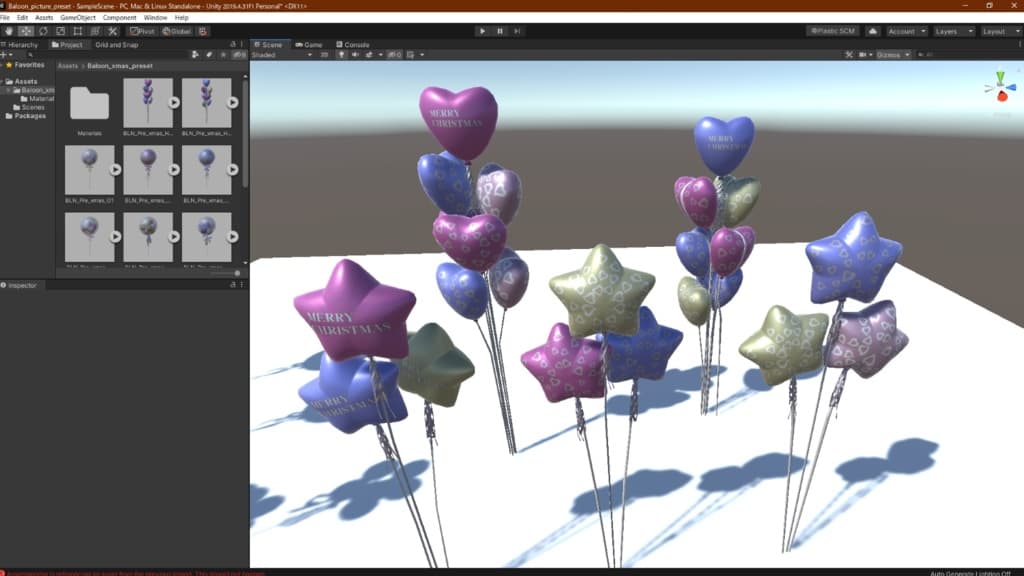Open the Layout dropdown

tap(998, 31)
